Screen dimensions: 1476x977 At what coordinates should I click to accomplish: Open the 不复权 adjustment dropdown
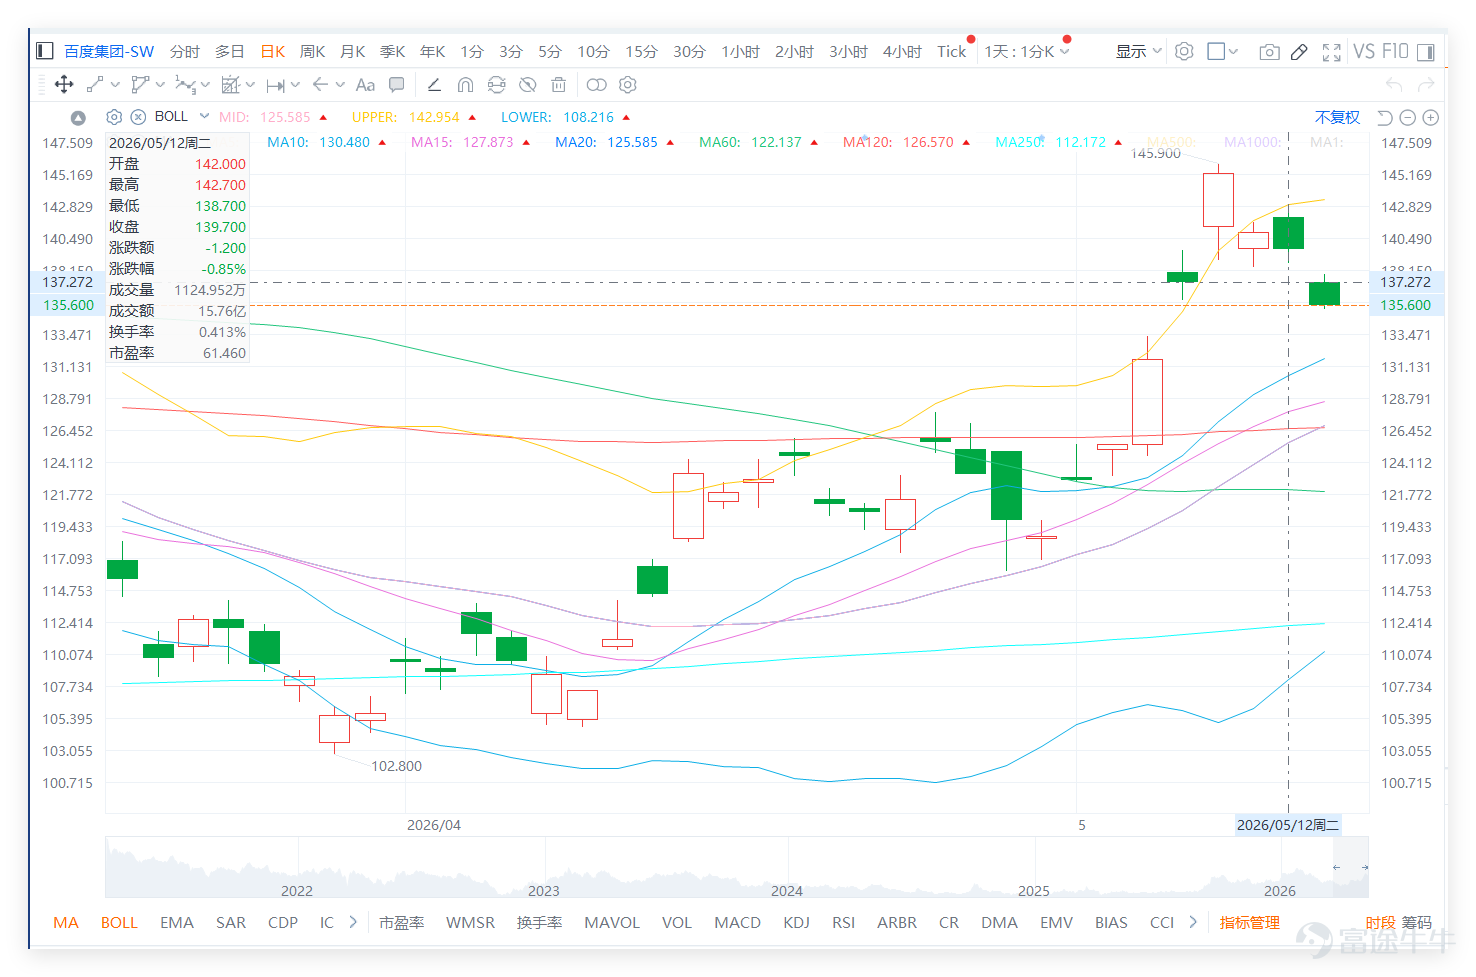(x=1337, y=117)
